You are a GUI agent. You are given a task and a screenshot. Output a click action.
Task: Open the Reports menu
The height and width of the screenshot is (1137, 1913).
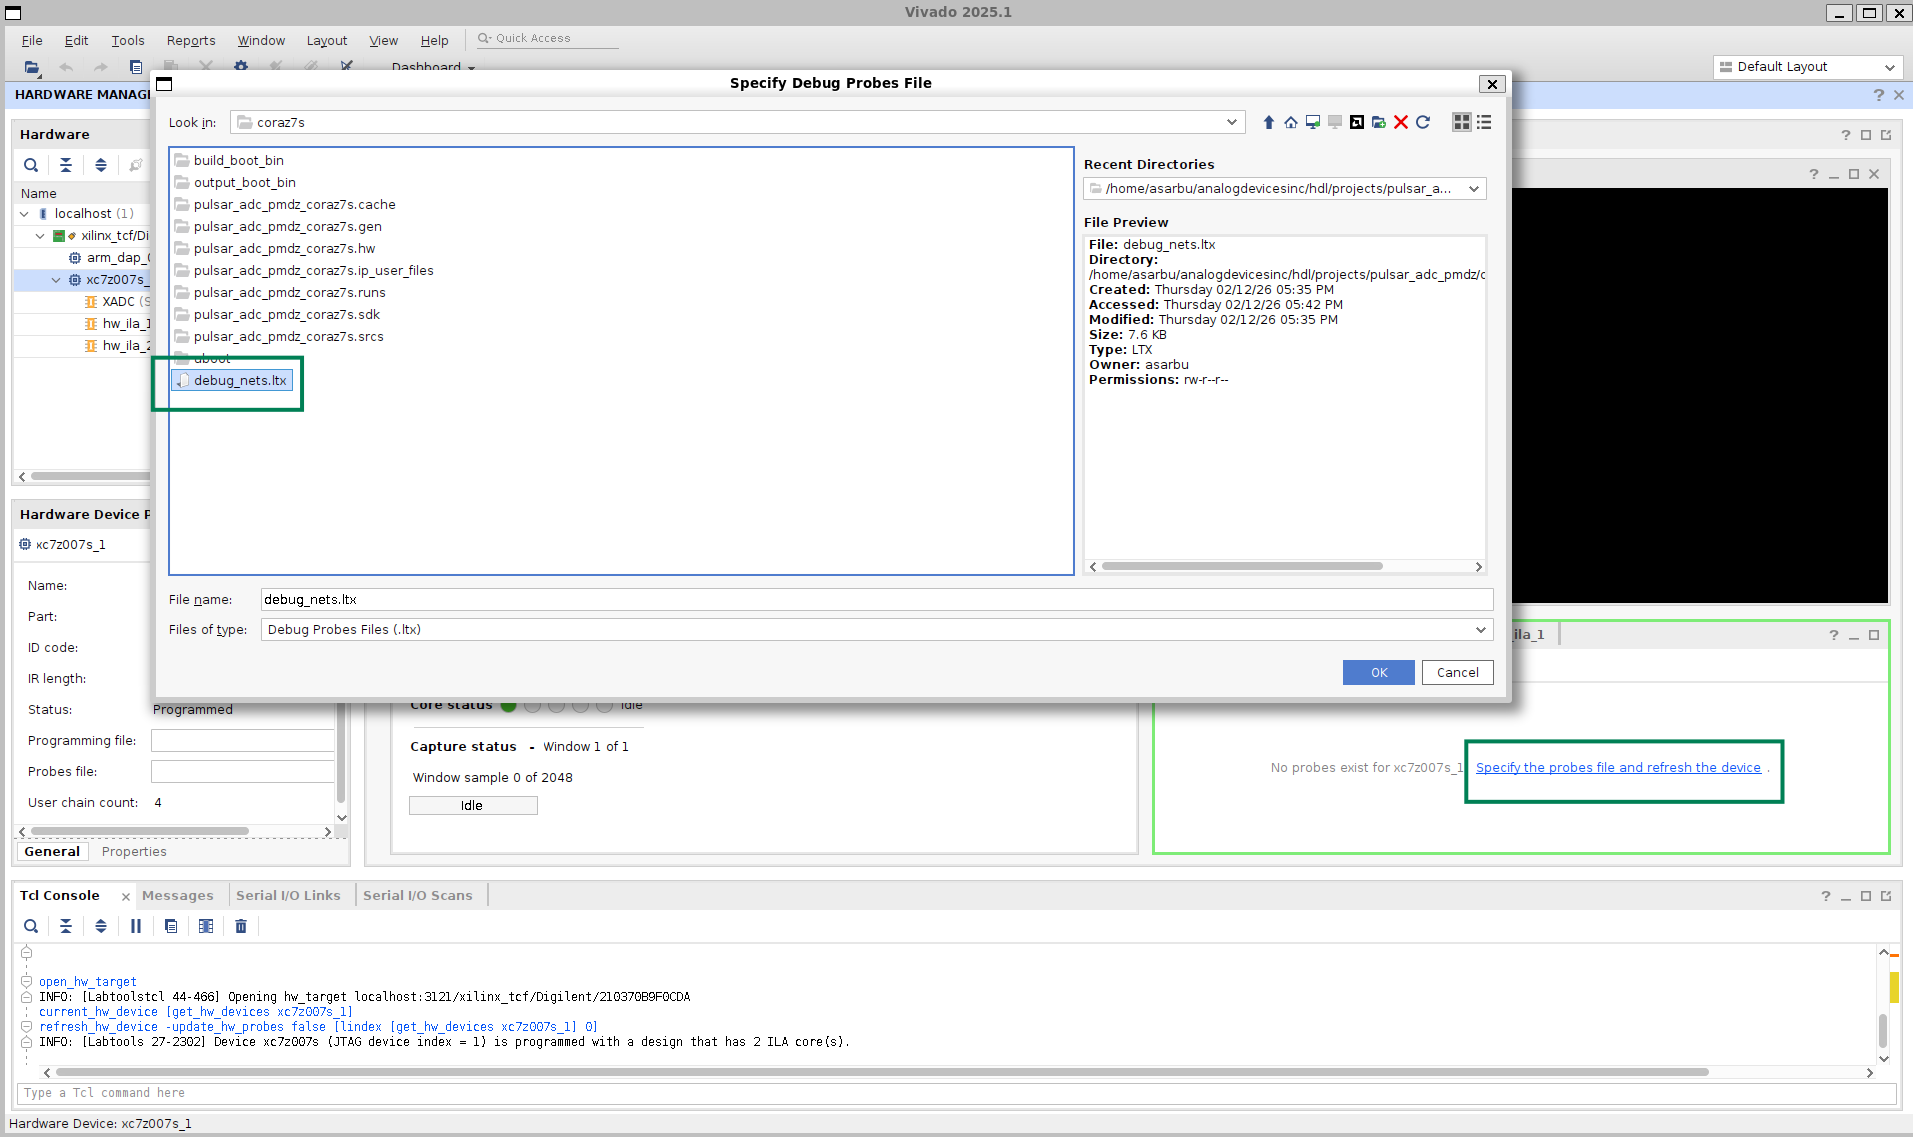191,40
